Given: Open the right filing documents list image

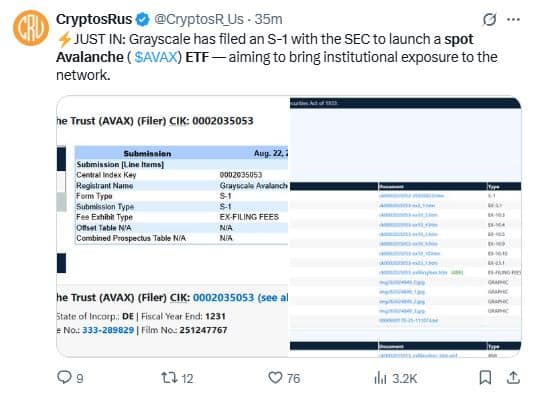Looking at the screenshot, I should coord(405,226).
